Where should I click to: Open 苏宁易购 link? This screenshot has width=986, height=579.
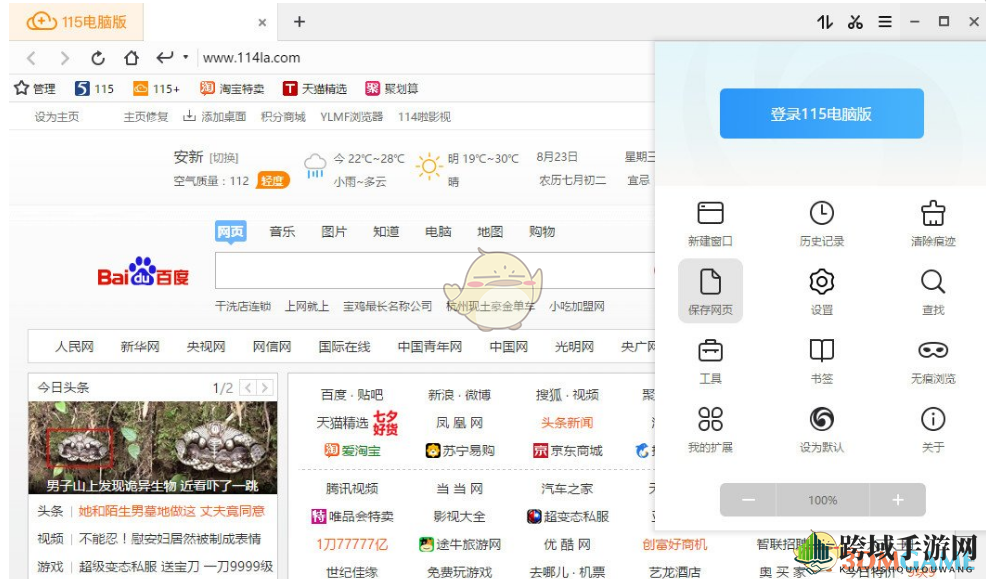[x=460, y=450]
